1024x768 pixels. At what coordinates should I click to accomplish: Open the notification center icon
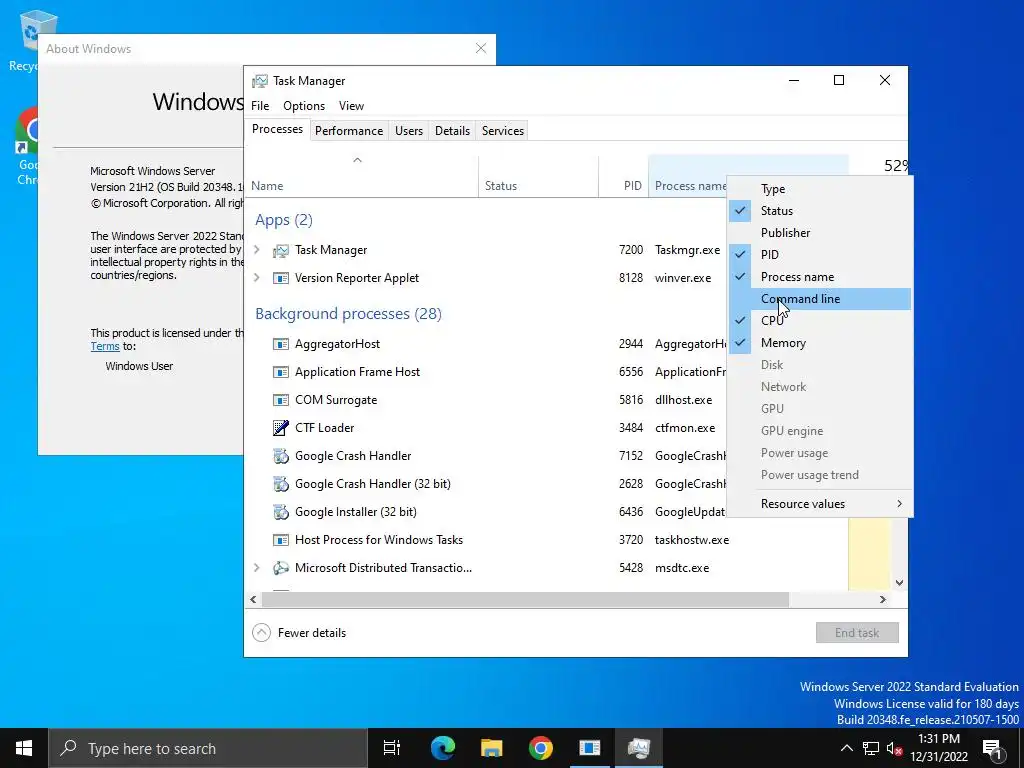[x=993, y=748]
